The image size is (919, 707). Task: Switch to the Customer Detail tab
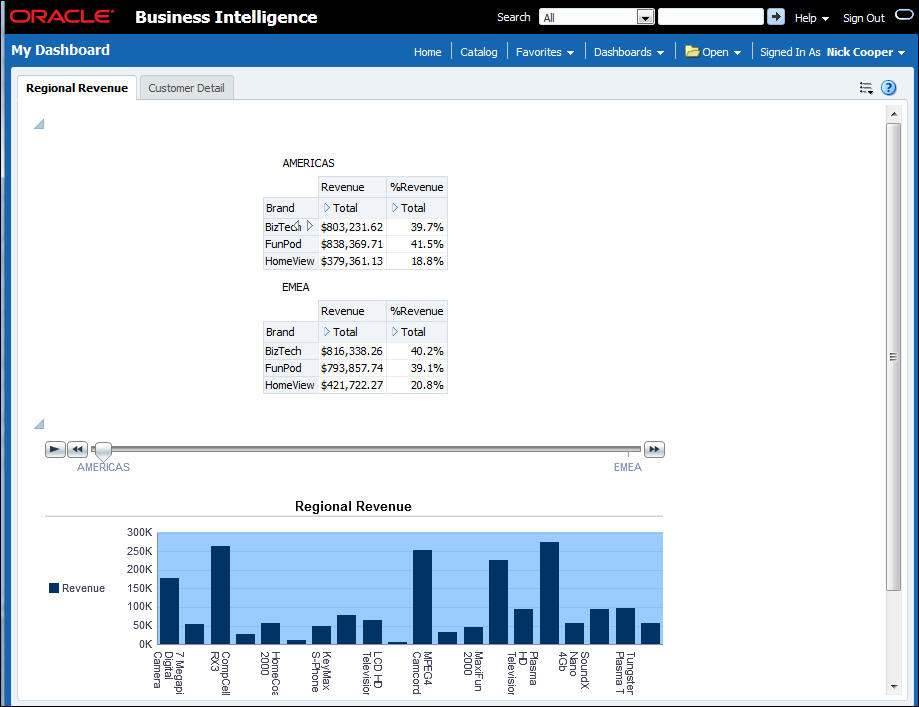186,88
